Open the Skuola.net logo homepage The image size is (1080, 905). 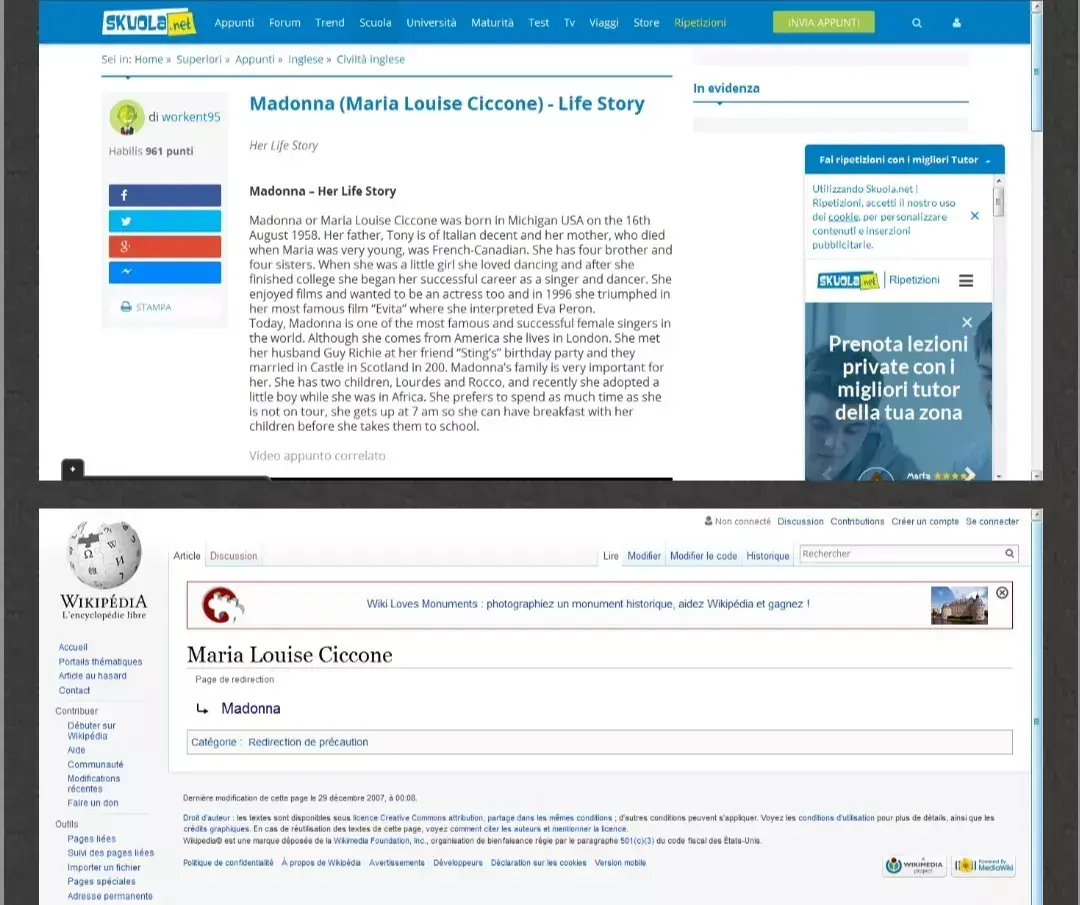pyautogui.click(x=149, y=23)
